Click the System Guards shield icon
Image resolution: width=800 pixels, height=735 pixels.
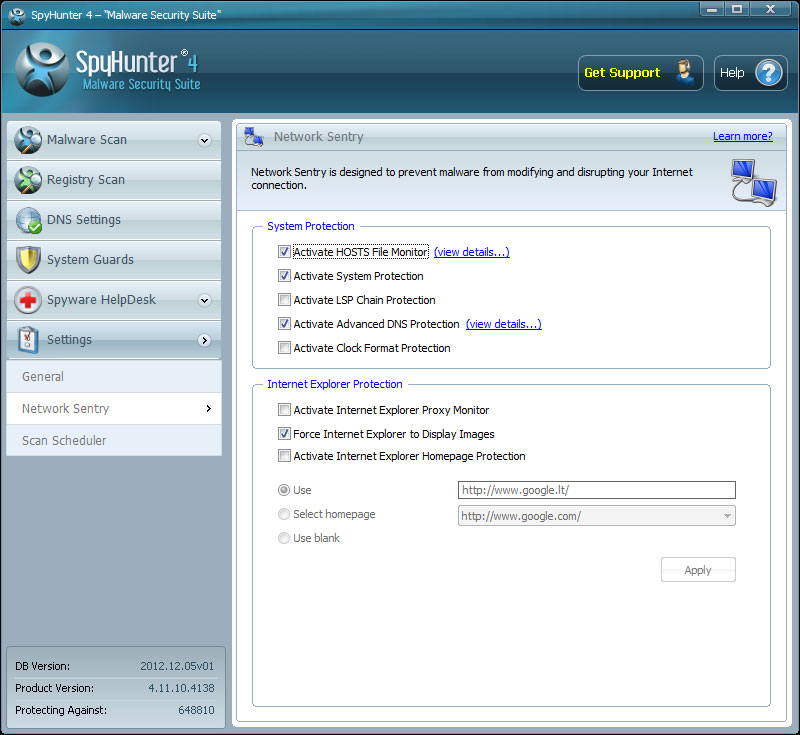tap(28, 260)
